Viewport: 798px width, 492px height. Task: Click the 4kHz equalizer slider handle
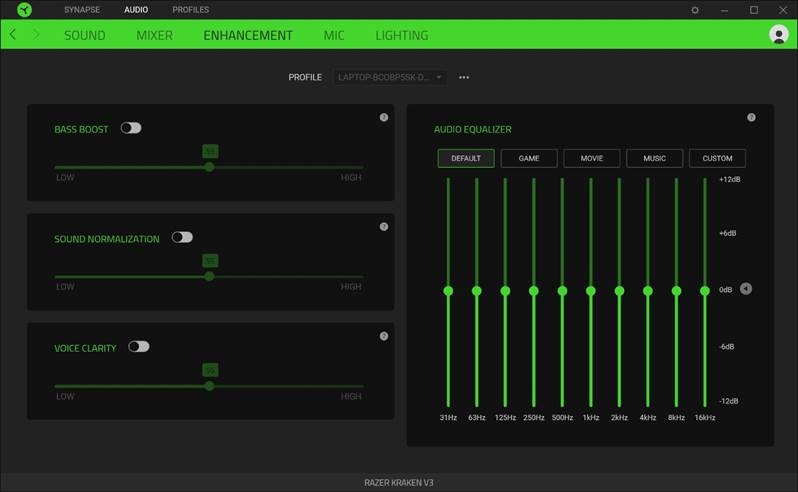point(647,291)
